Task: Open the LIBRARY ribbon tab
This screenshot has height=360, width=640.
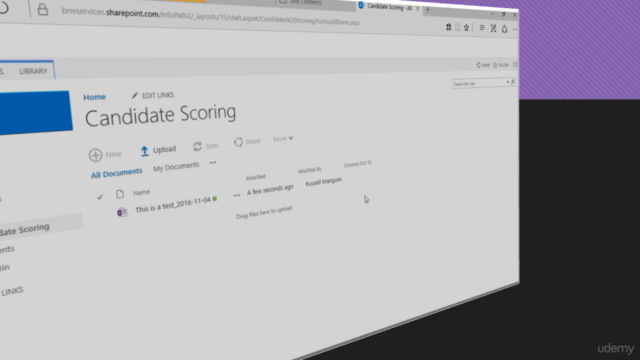Action: click(33, 71)
